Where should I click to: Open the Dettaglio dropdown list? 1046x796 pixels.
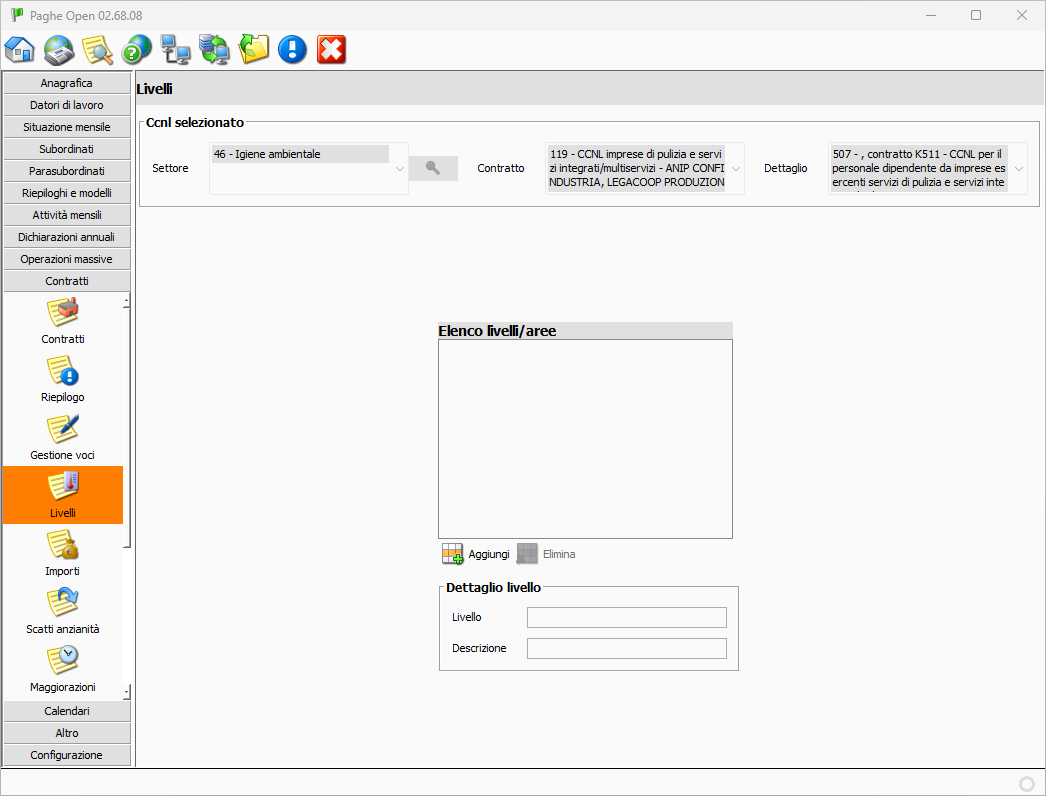tap(1018, 168)
